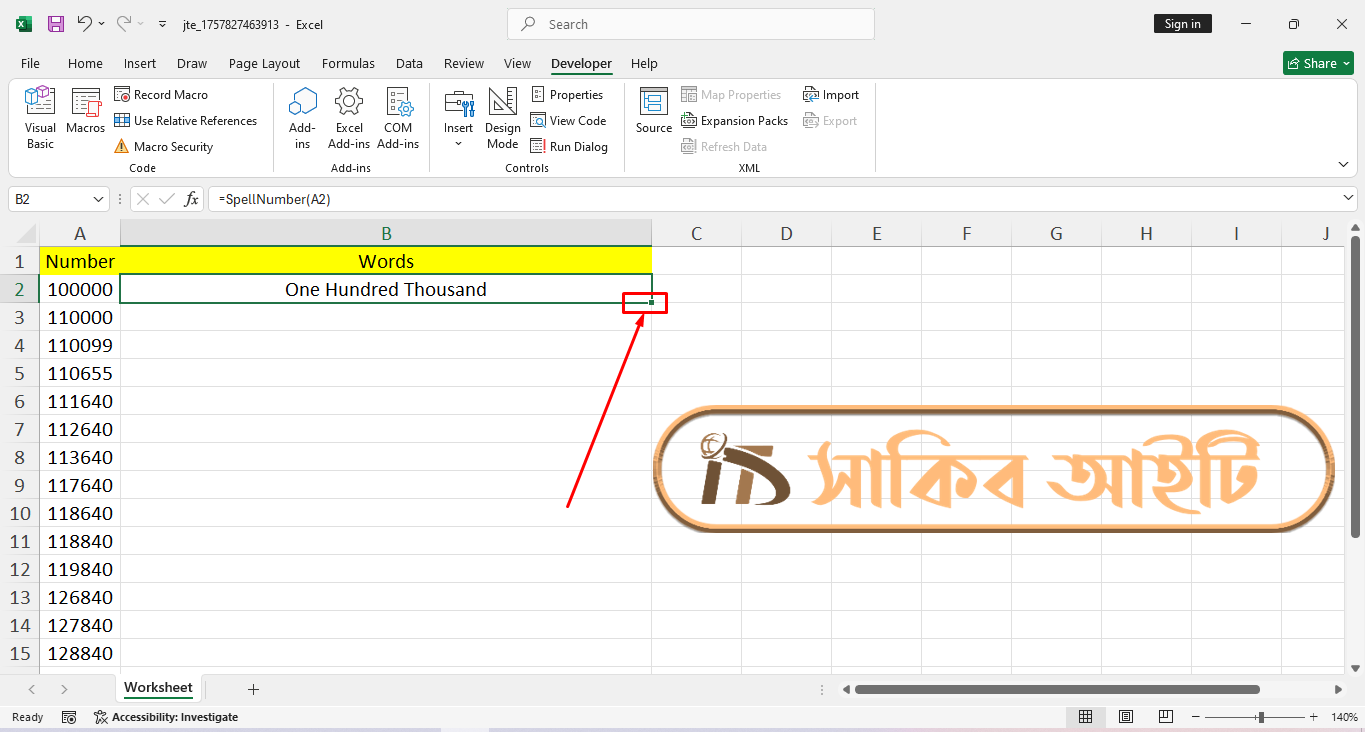Open the Macros dialog
The height and width of the screenshot is (732, 1365).
[x=86, y=112]
